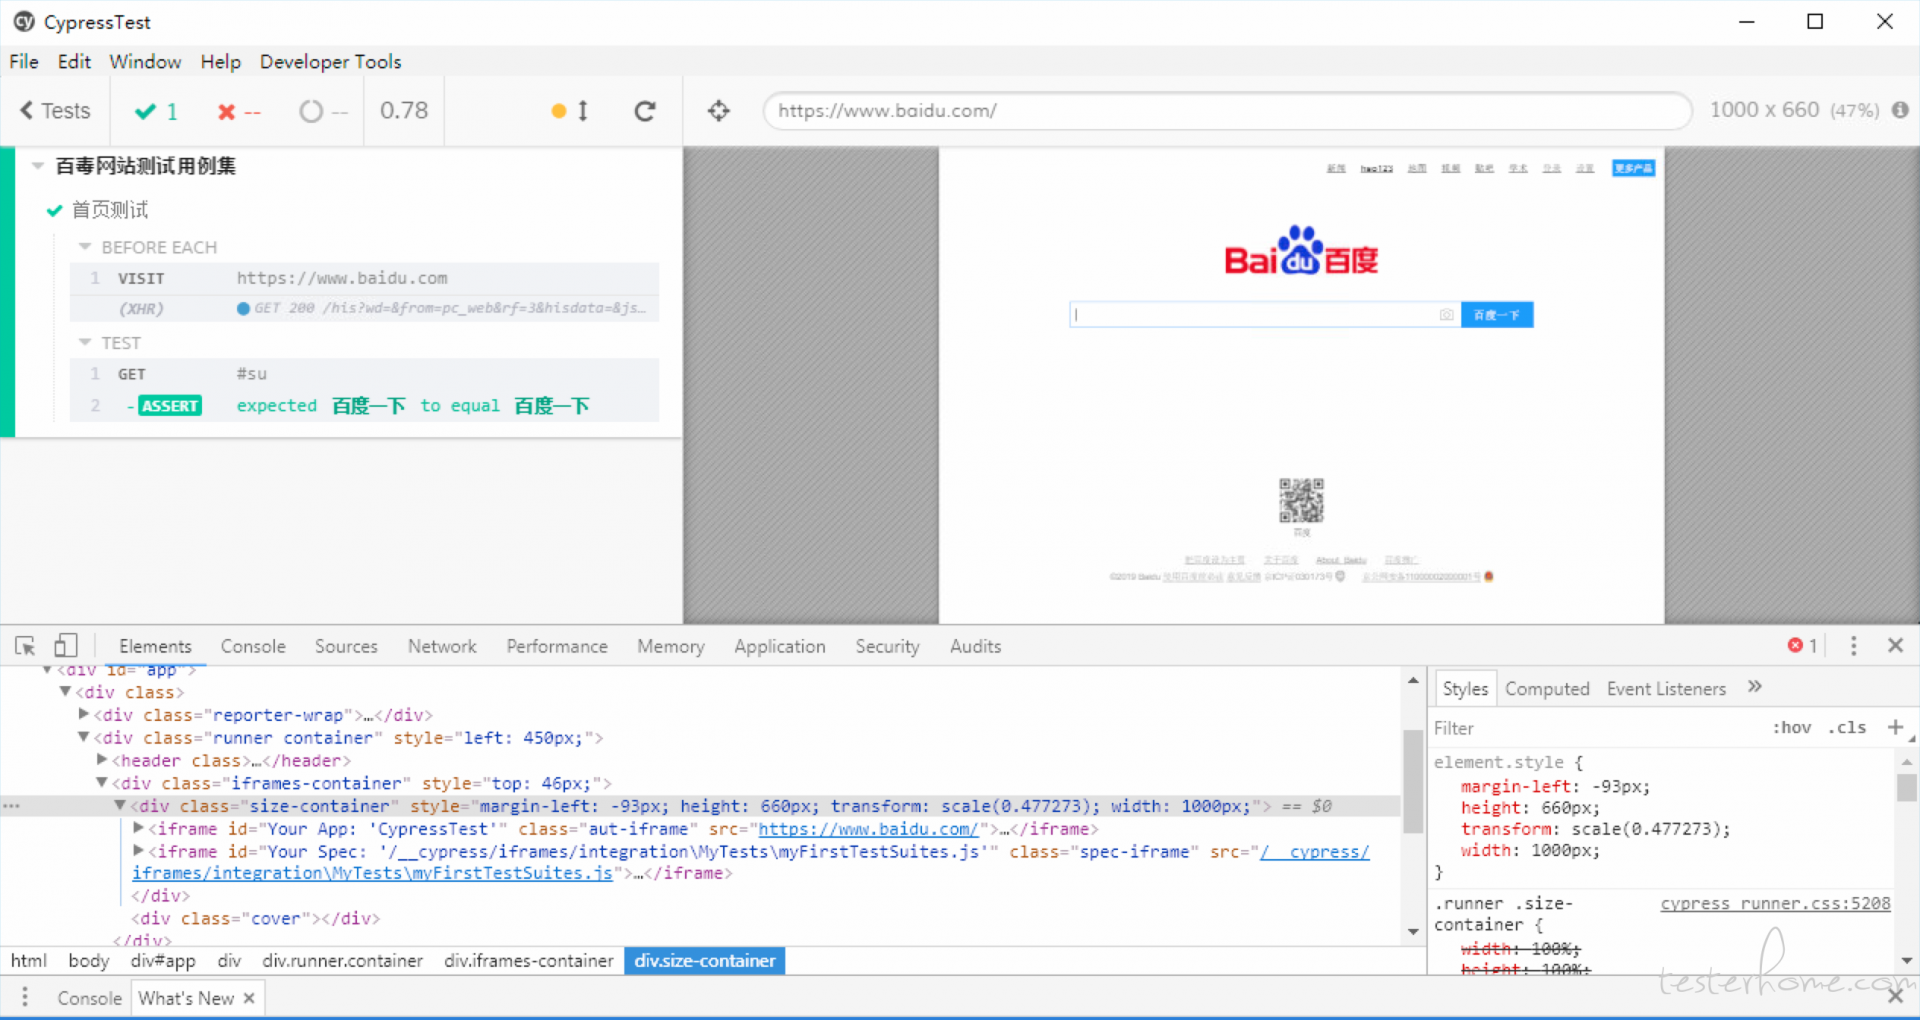The width and height of the screenshot is (1920, 1020).
Task: Switch to the Elements tab
Action: point(155,647)
